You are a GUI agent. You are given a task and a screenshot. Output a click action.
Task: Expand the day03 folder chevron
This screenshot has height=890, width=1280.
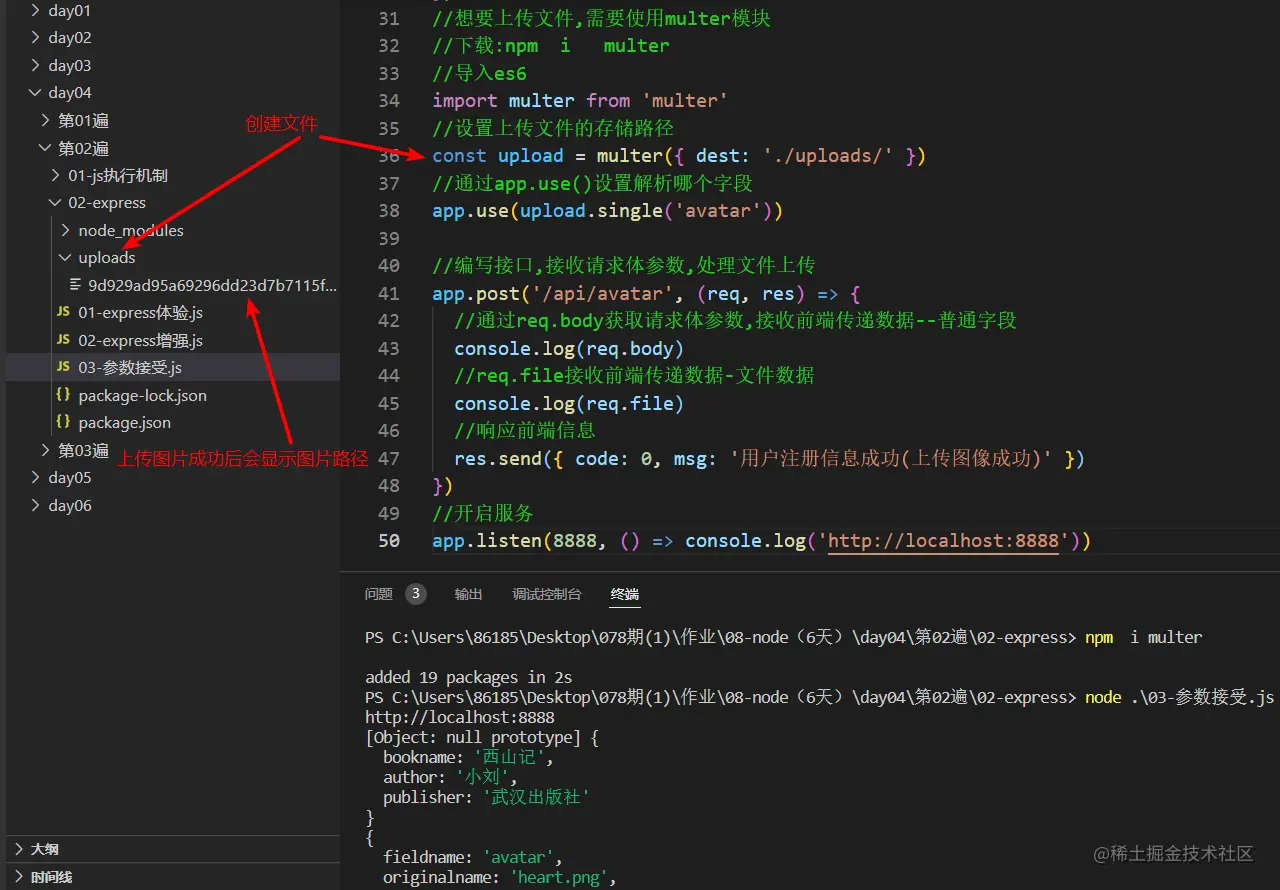pos(35,65)
